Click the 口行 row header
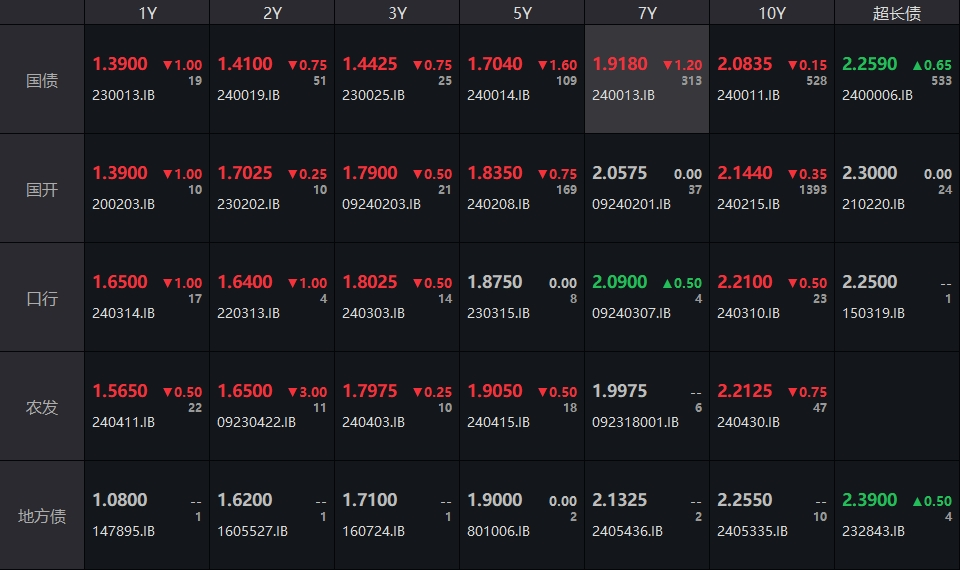The image size is (960, 570). [x=42, y=298]
